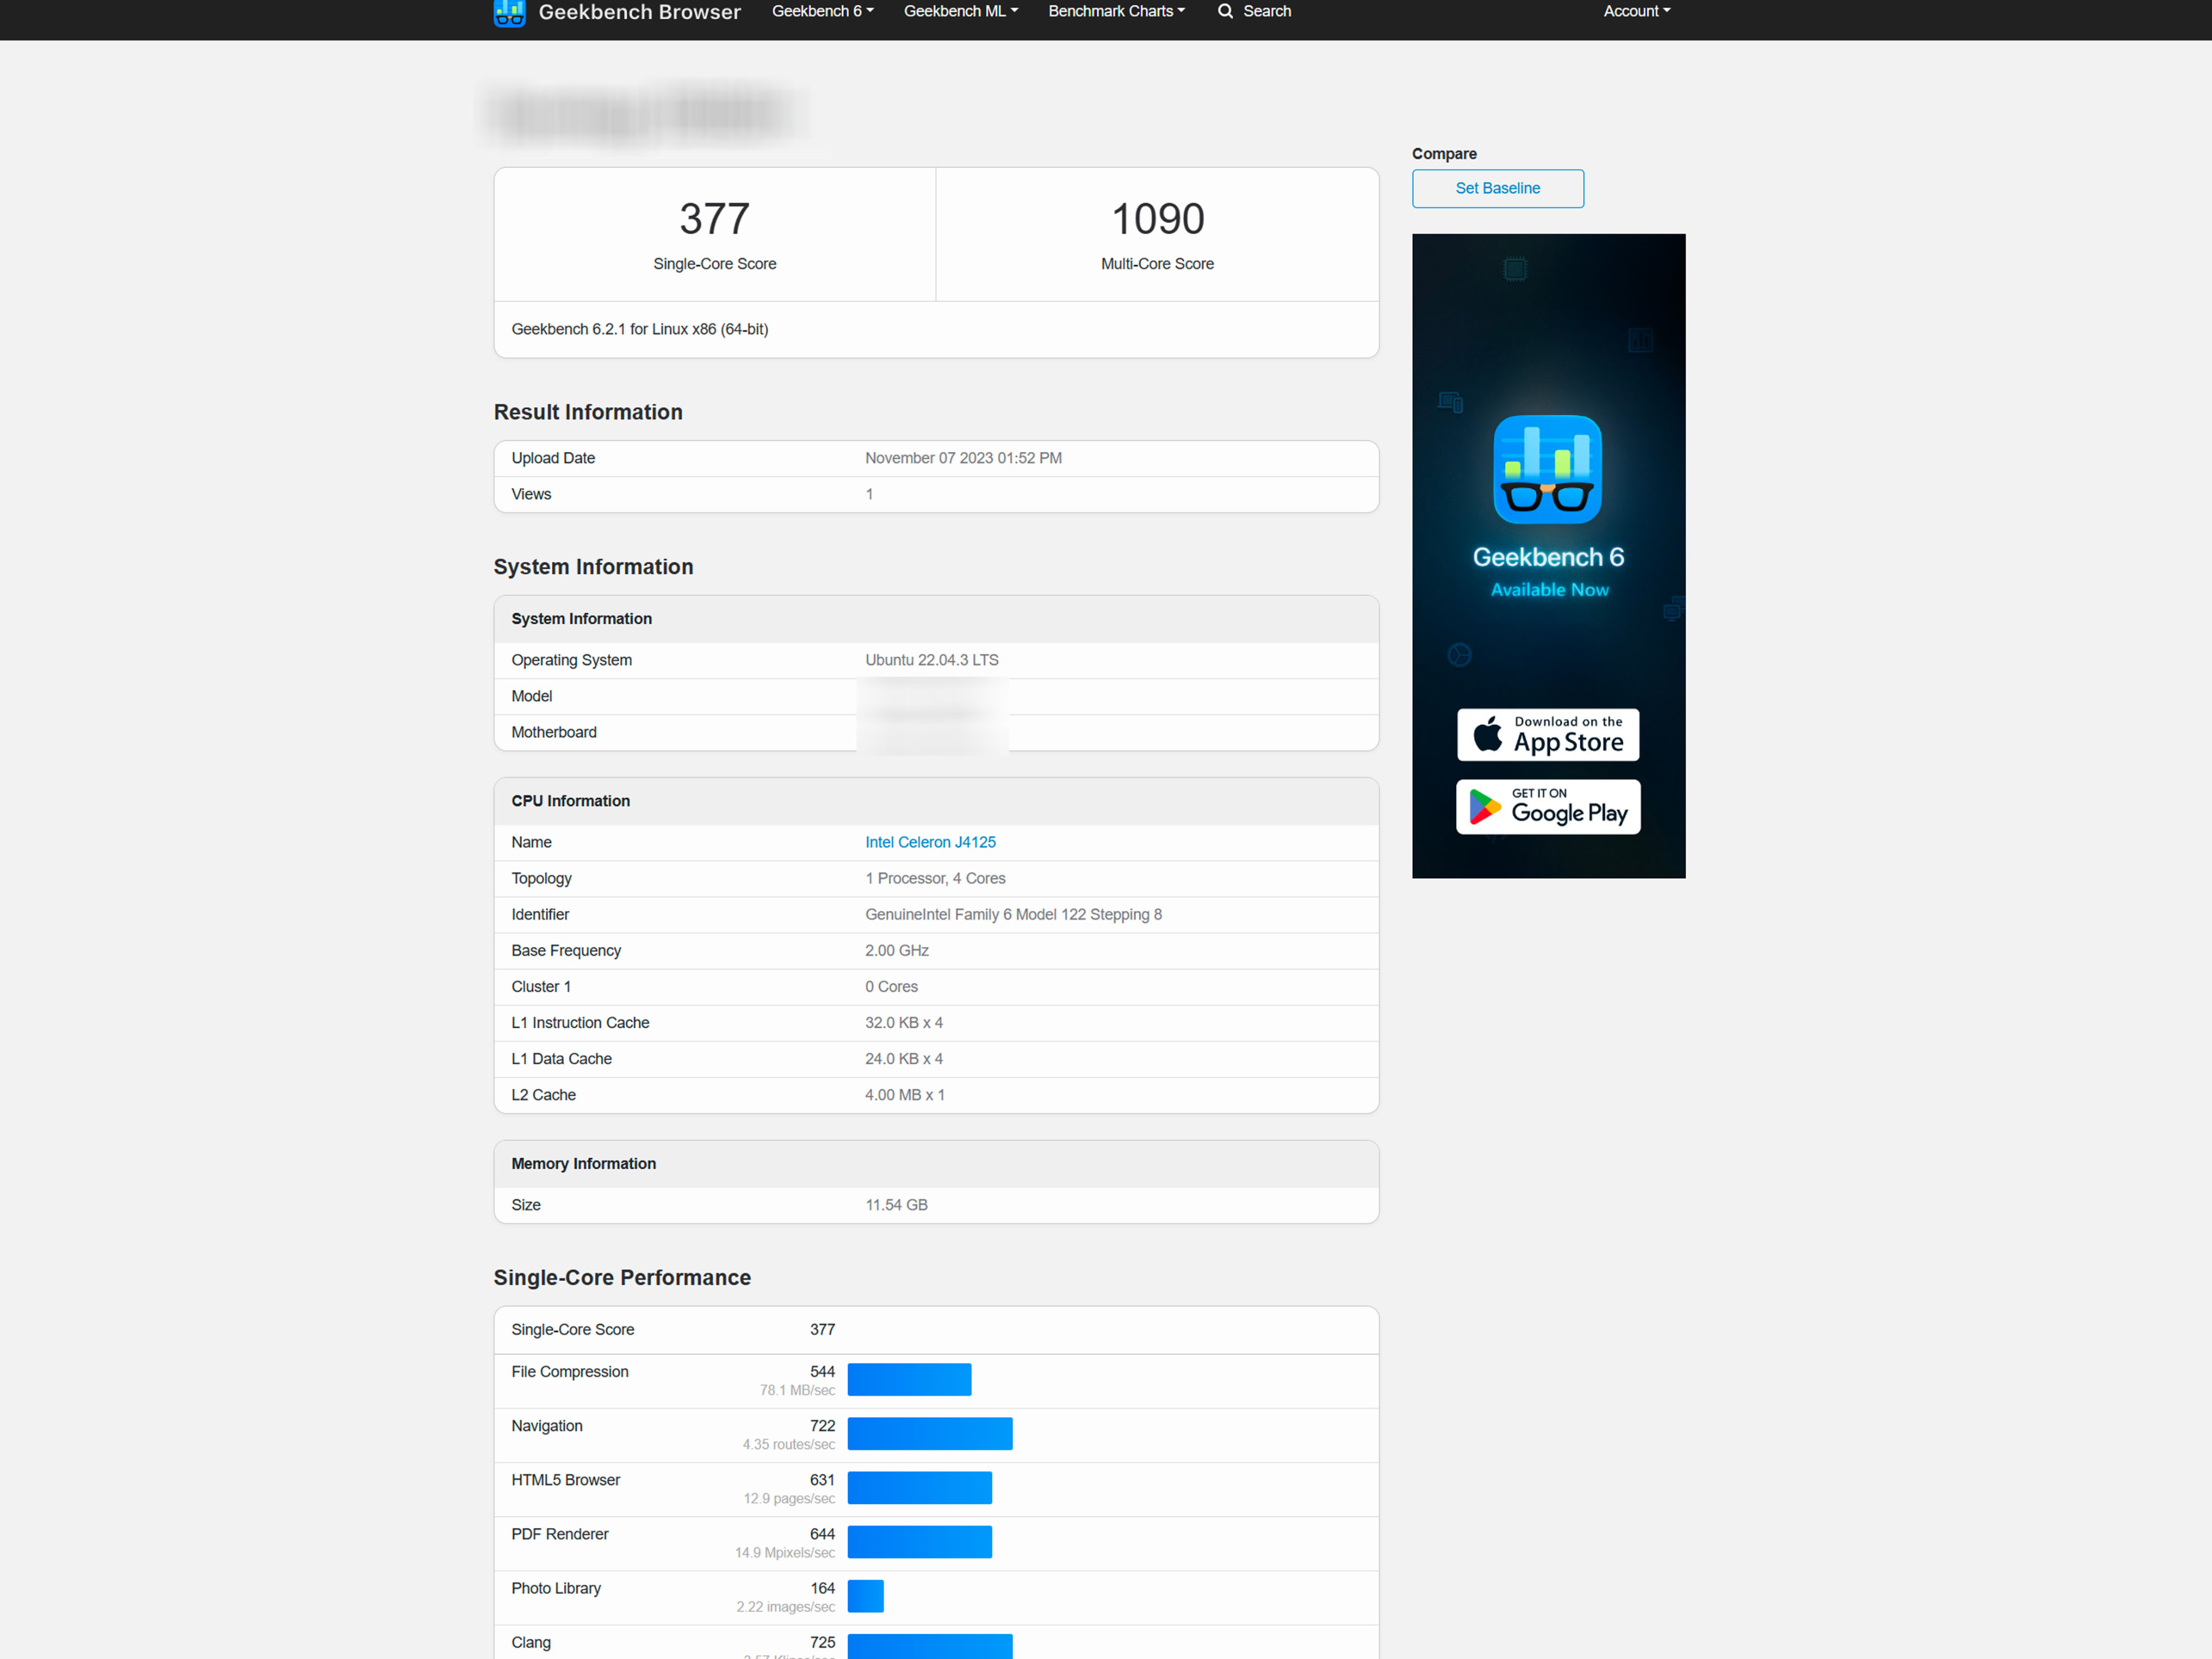
Task: Click the 'Geekbench 6 Available Now' ad text
Action: pos(1548,572)
